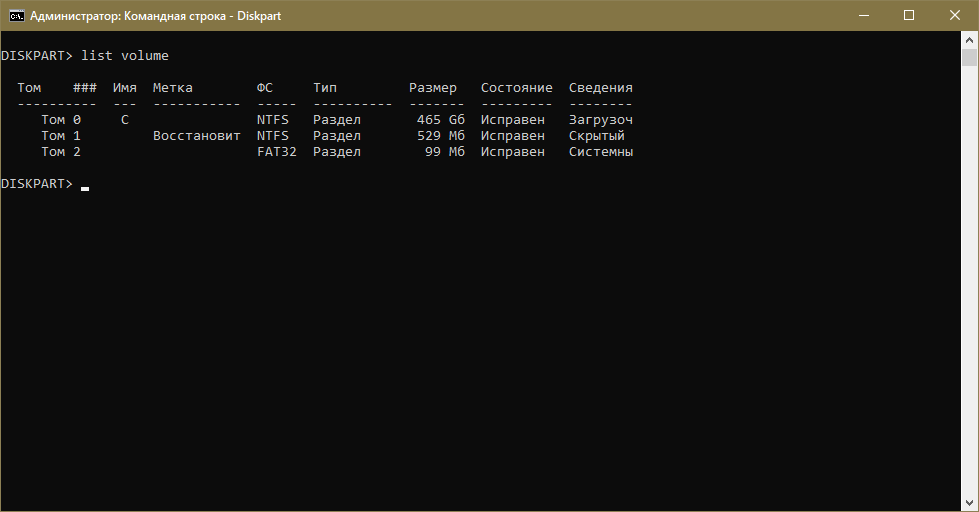The width and height of the screenshot is (979, 512).
Task: Click the Command Prompt system menu icon
Action: [x=17, y=15]
